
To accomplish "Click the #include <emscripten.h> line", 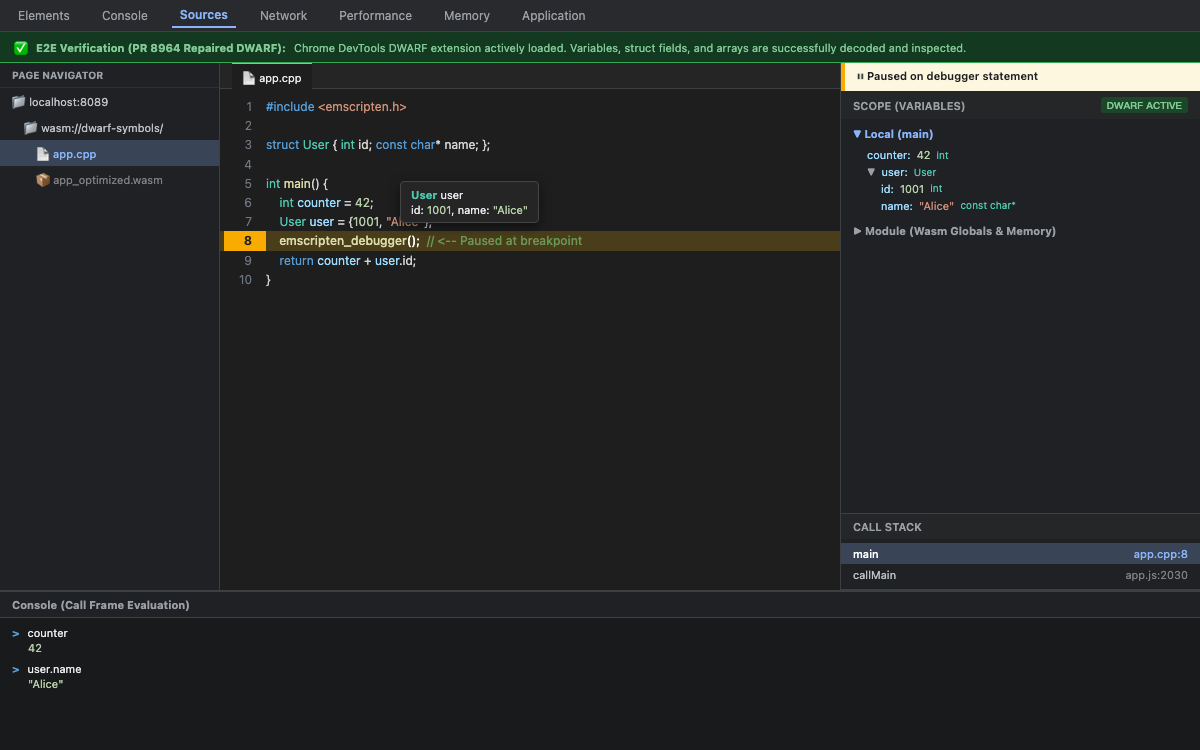I will (336, 106).
